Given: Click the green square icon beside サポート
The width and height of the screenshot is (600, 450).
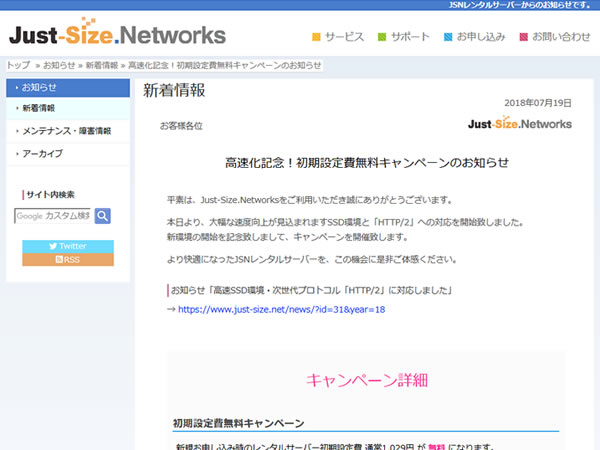Looking at the screenshot, I should tap(382, 37).
